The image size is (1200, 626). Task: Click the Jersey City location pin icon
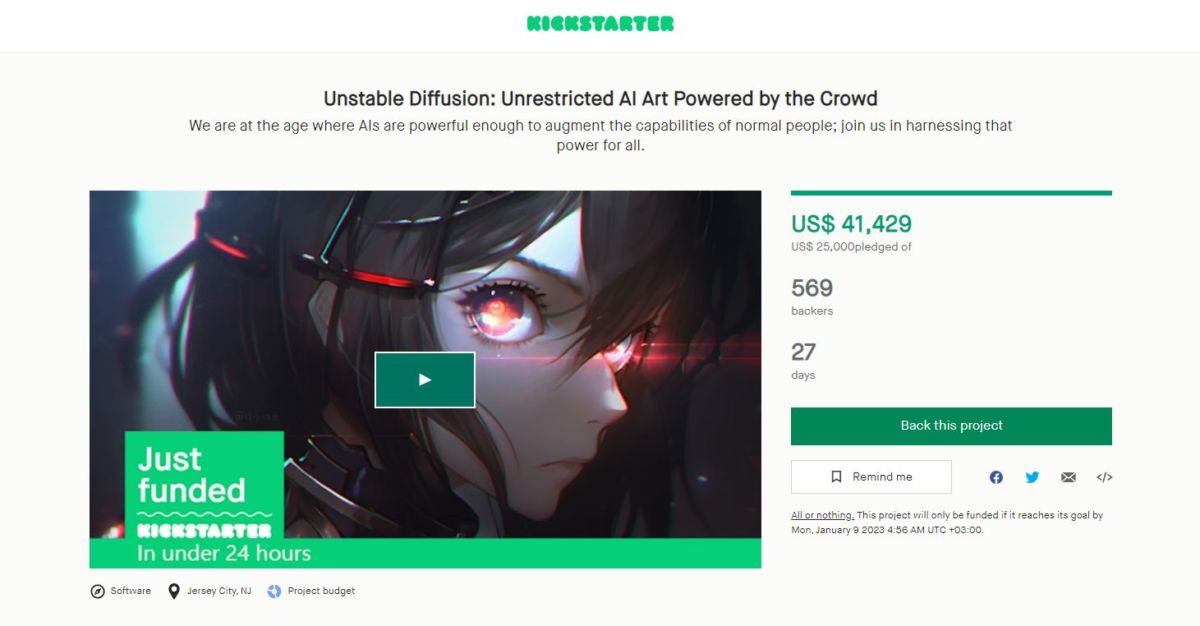[x=174, y=591]
